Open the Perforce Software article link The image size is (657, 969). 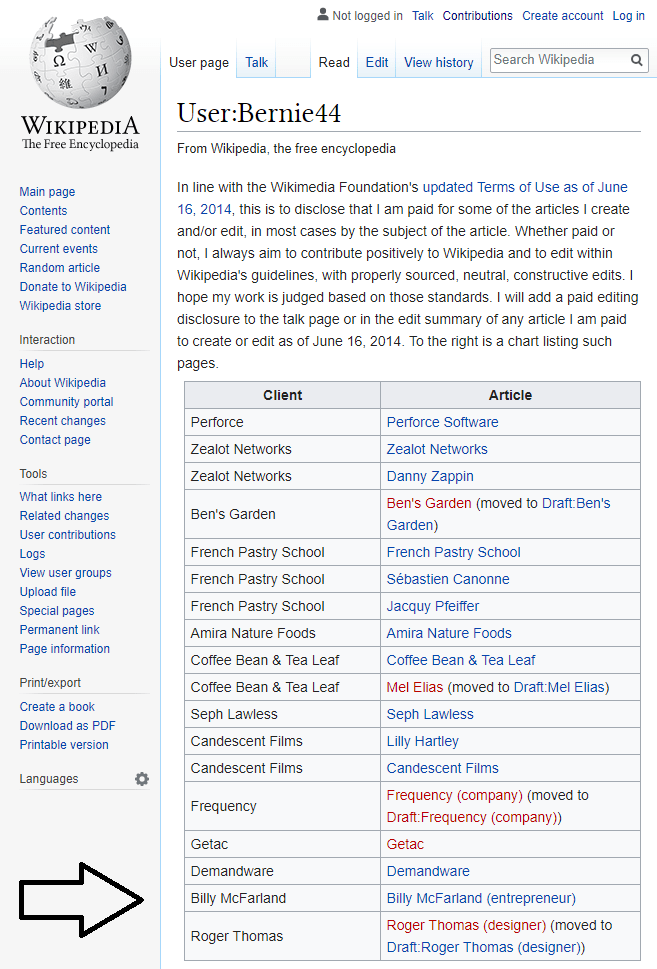click(x=442, y=422)
